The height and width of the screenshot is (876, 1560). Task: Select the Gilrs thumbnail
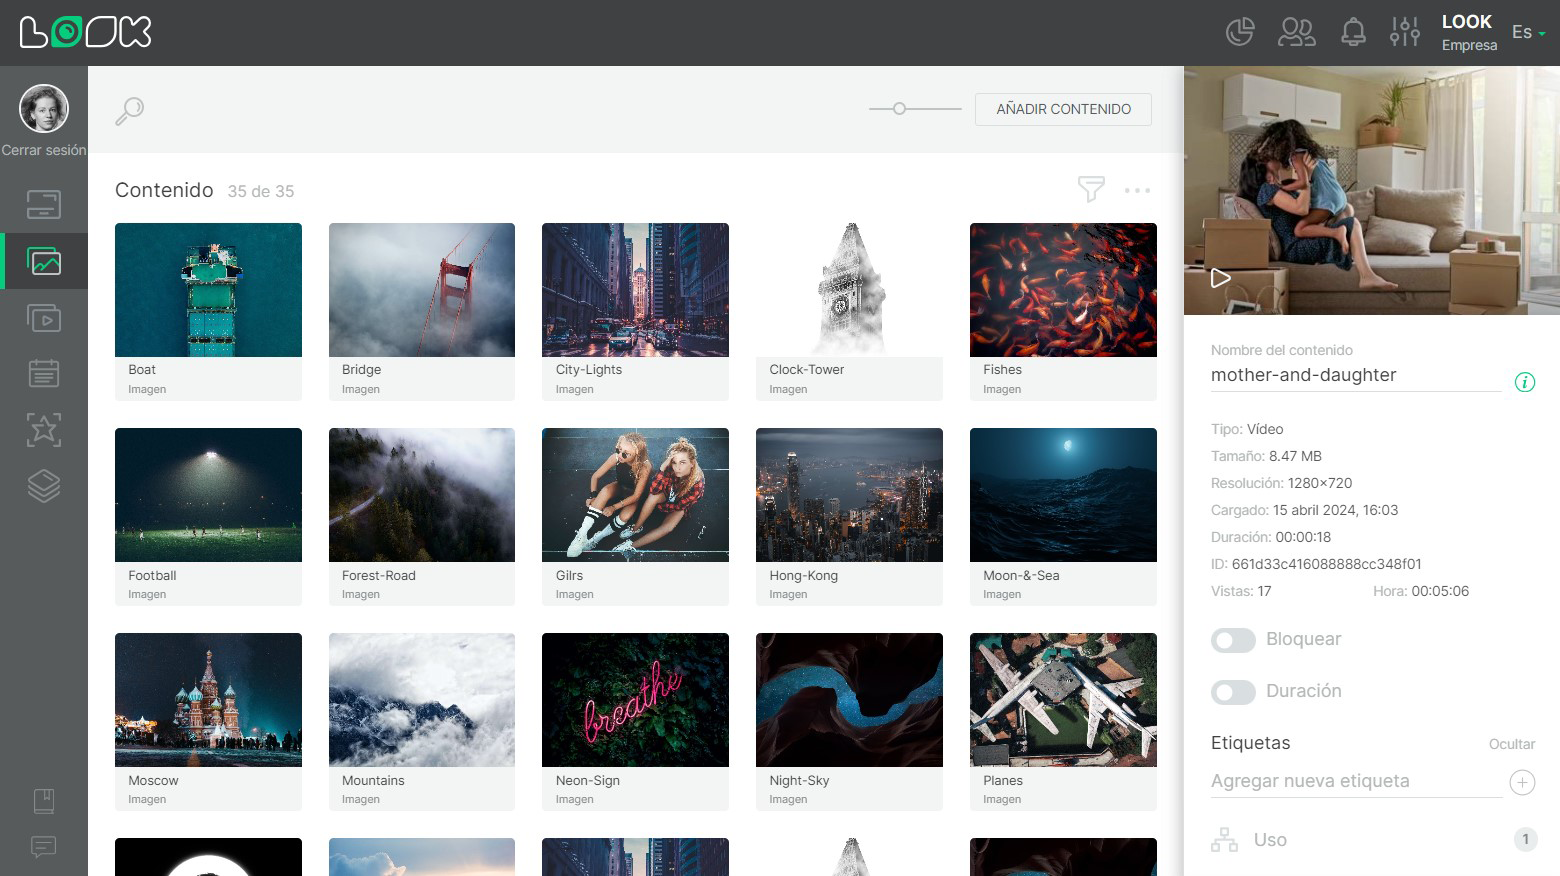click(x=635, y=495)
